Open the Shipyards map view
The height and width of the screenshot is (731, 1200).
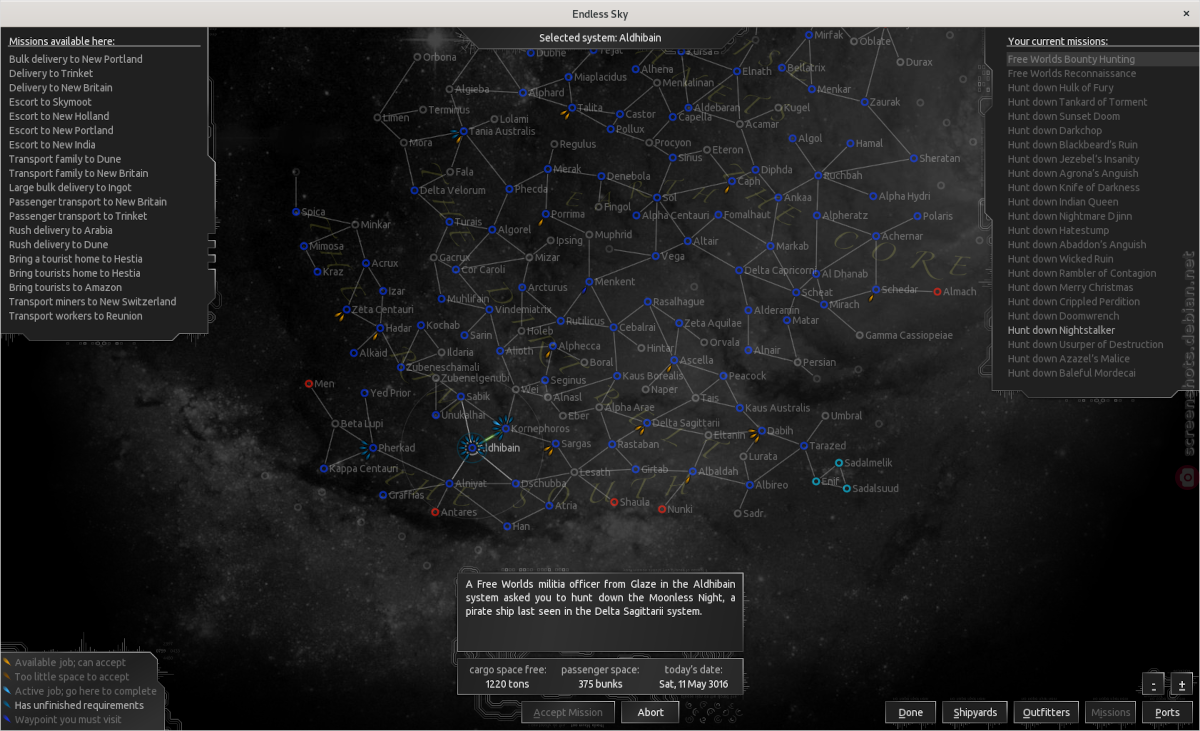(975, 712)
